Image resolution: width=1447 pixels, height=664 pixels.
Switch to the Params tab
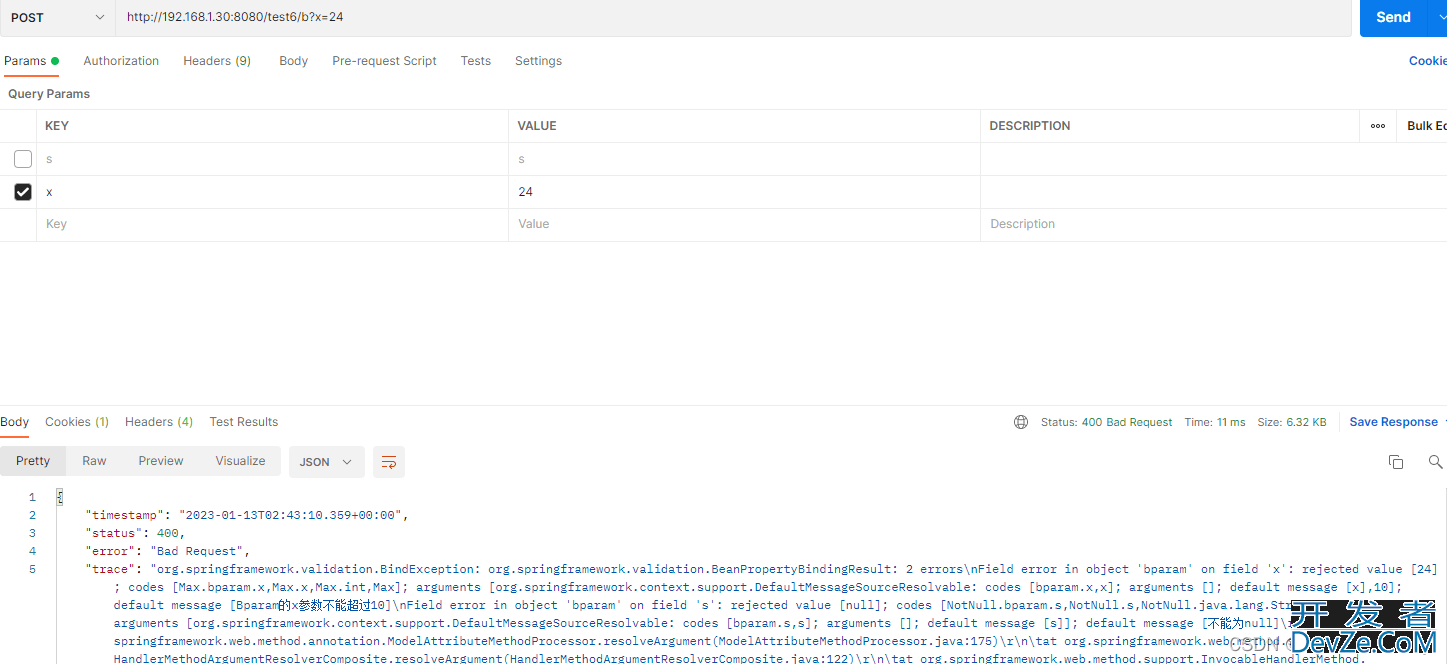[31, 61]
